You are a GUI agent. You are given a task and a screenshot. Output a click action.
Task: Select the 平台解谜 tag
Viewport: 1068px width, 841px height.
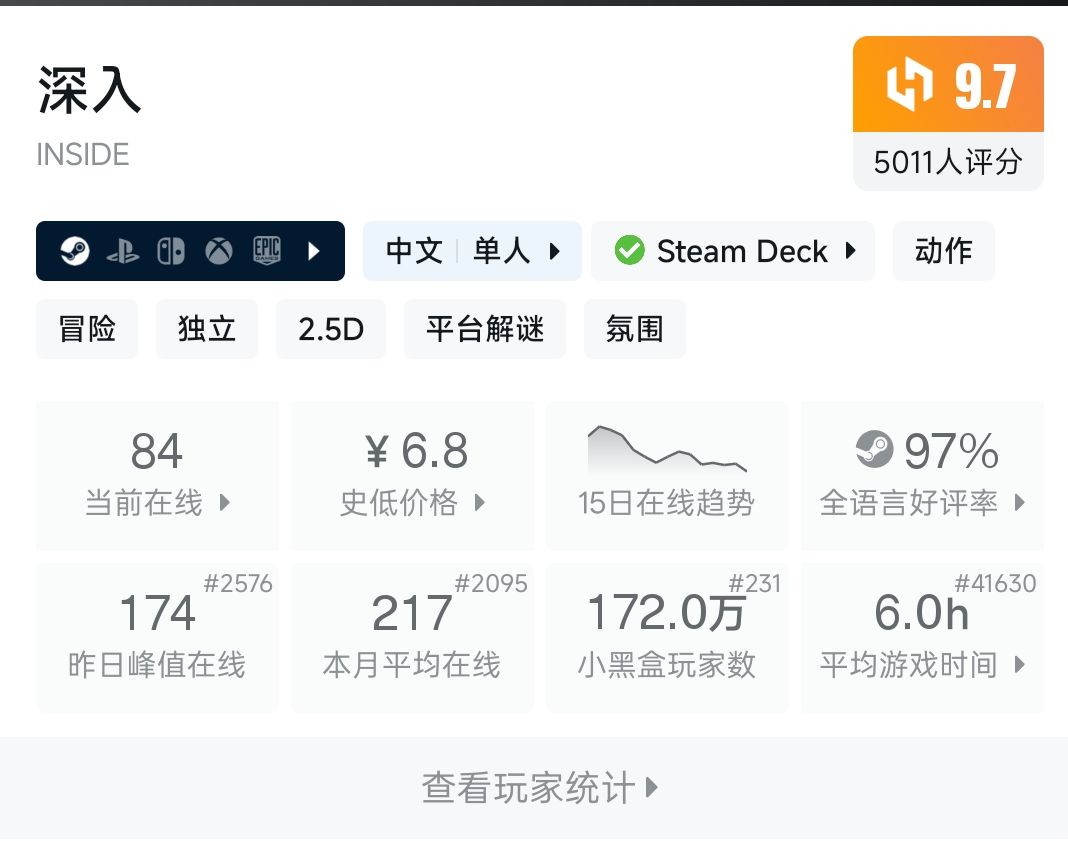pyautogui.click(x=485, y=329)
